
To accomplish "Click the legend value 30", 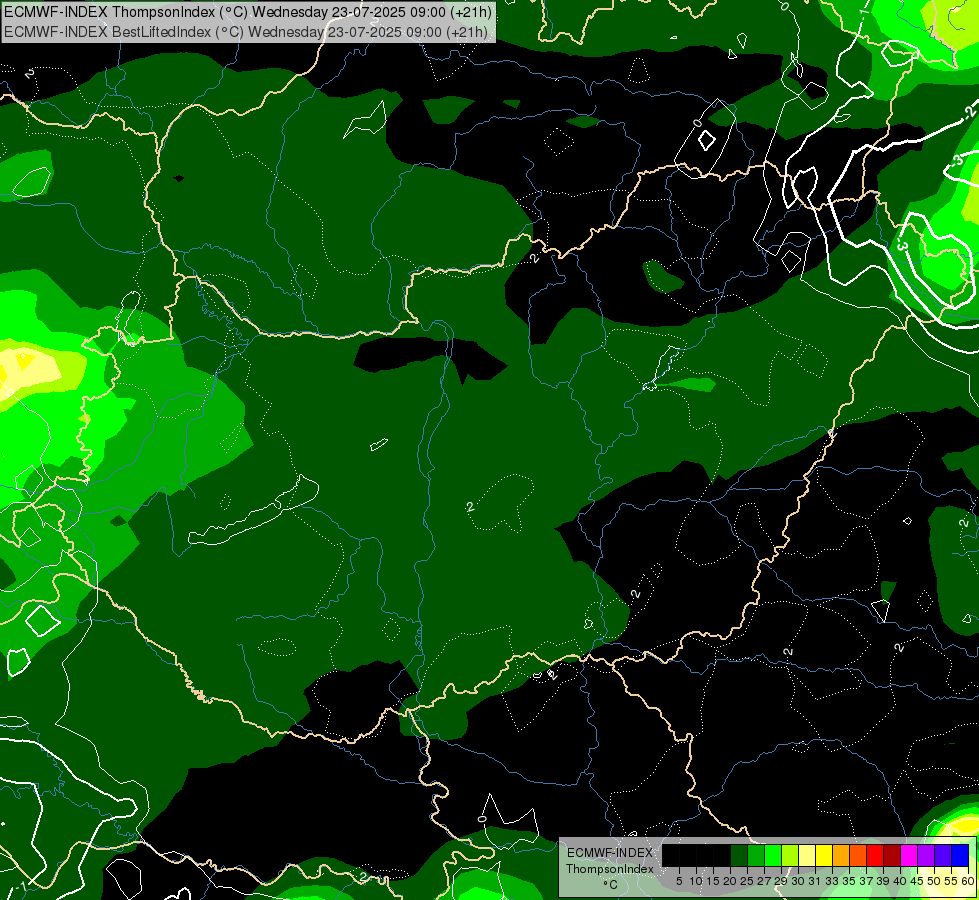I will coord(798,881).
